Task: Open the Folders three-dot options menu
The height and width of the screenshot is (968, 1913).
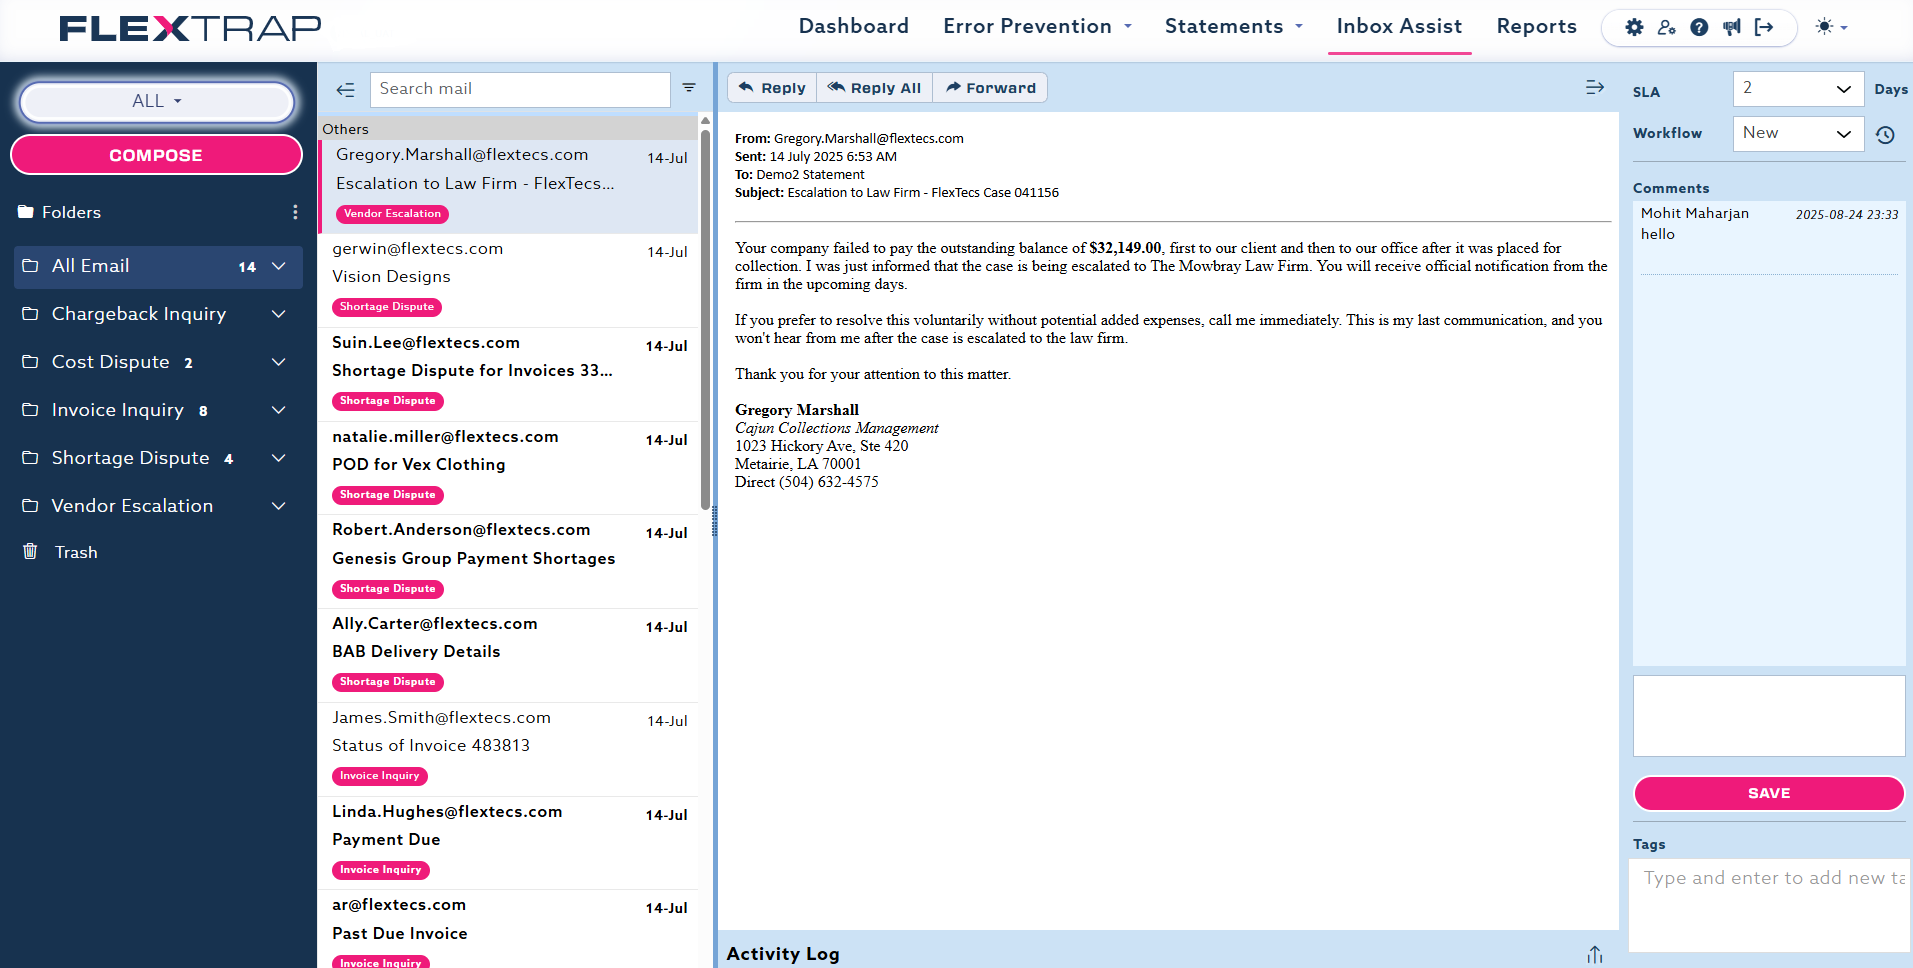Action: (295, 212)
